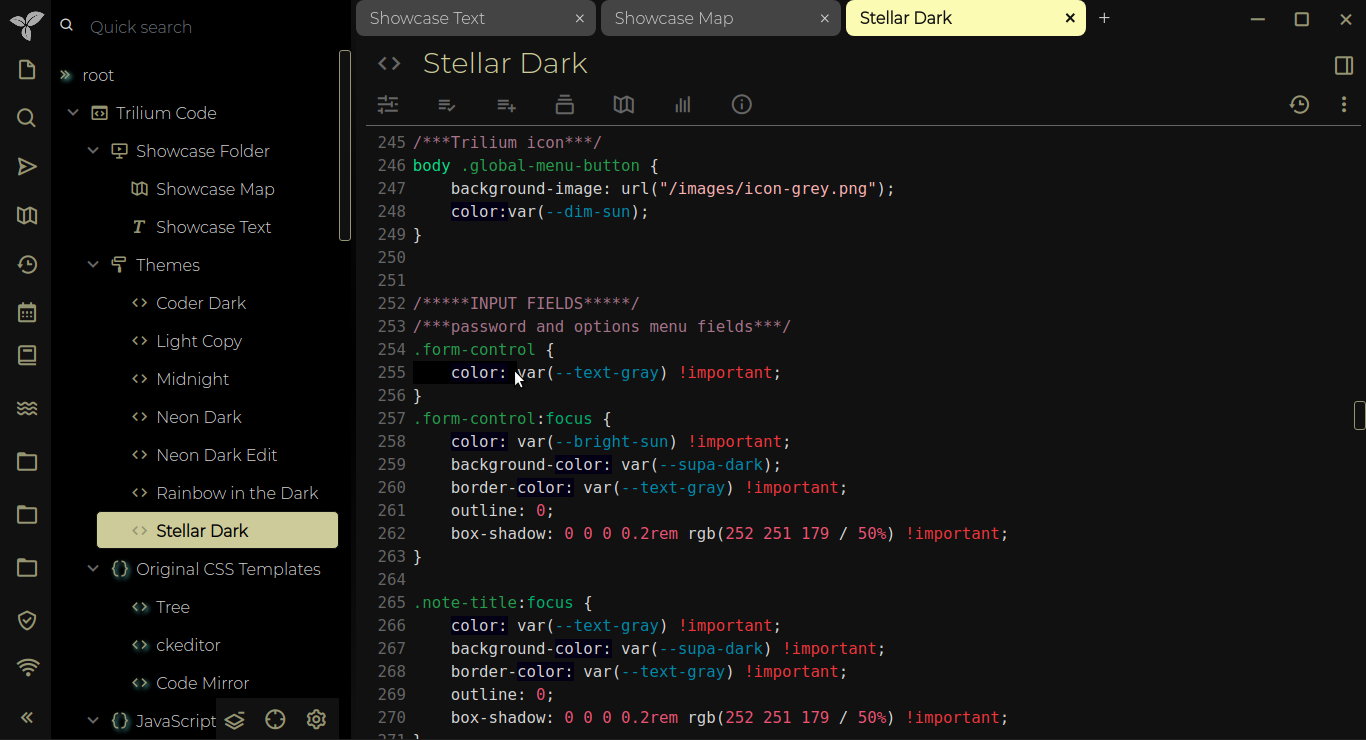Screen dimensions: 1366x740
Task: Click the book icon in launcher bar
Action: [x=27, y=356]
